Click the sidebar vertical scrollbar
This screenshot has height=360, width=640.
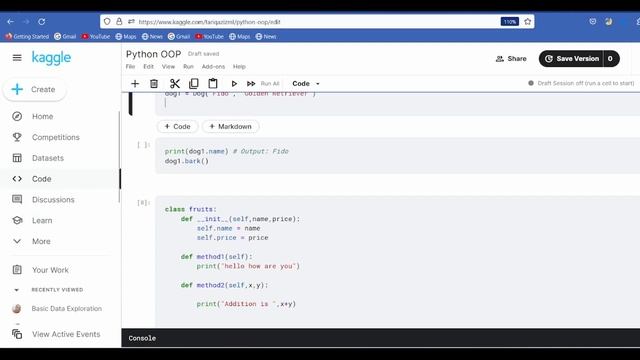(x=120, y=157)
